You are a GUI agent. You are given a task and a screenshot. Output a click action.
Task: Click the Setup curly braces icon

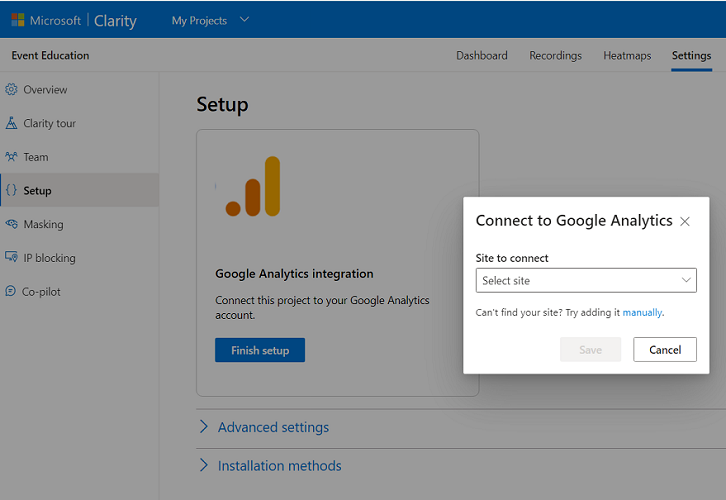click(11, 190)
